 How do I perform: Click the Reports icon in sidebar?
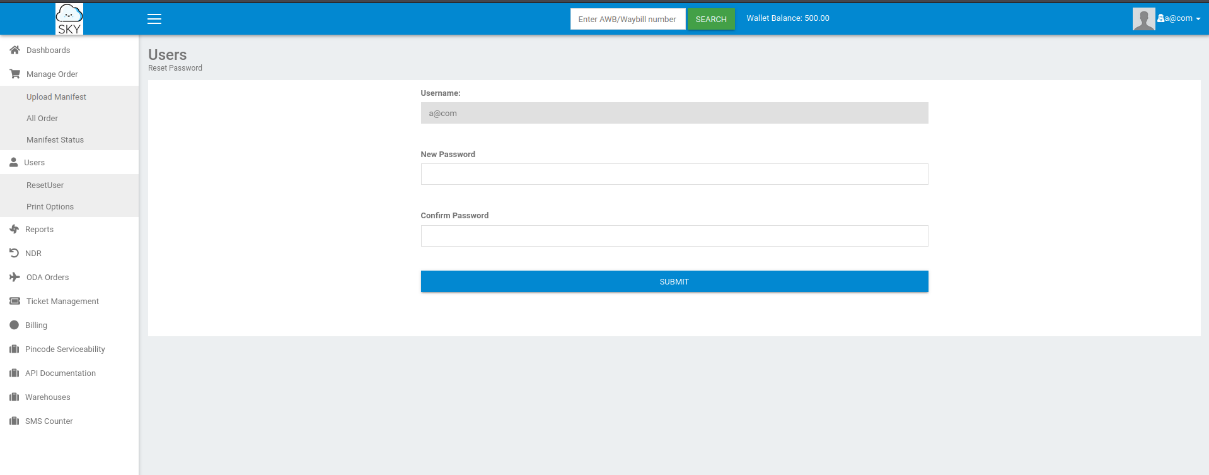14,229
